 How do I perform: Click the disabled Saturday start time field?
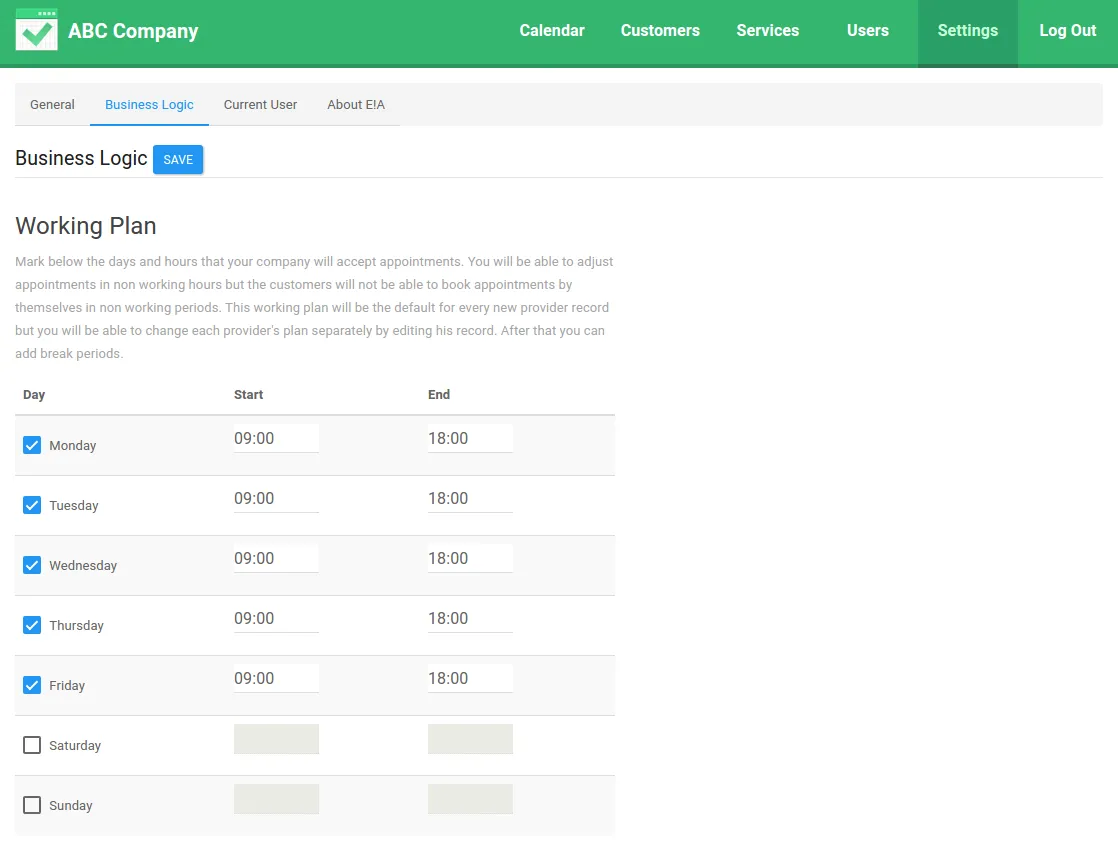point(276,739)
